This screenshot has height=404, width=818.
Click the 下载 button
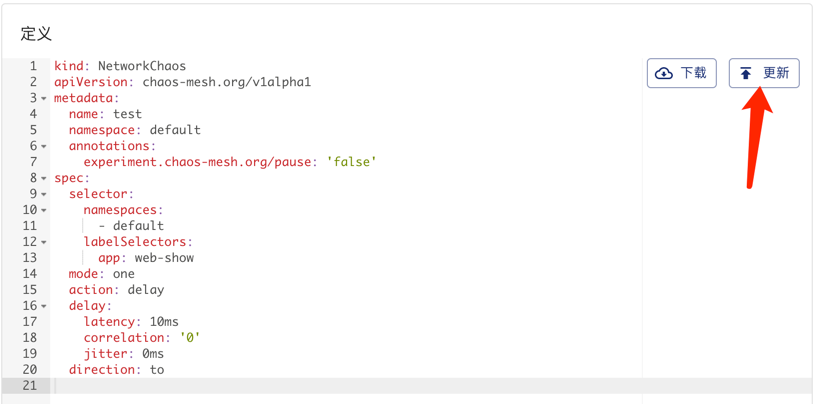pyautogui.click(x=682, y=73)
